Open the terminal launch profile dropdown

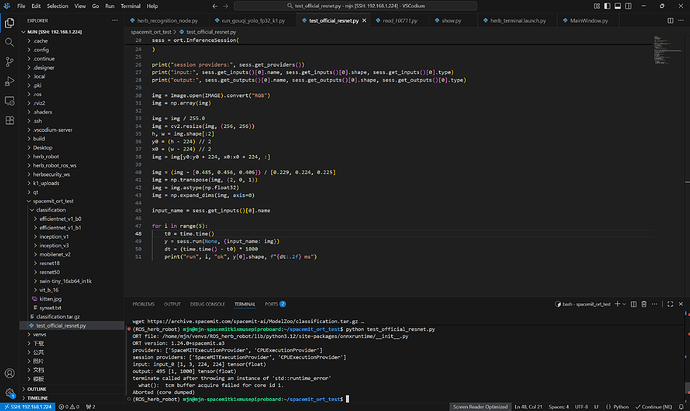[x=624, y=304]
